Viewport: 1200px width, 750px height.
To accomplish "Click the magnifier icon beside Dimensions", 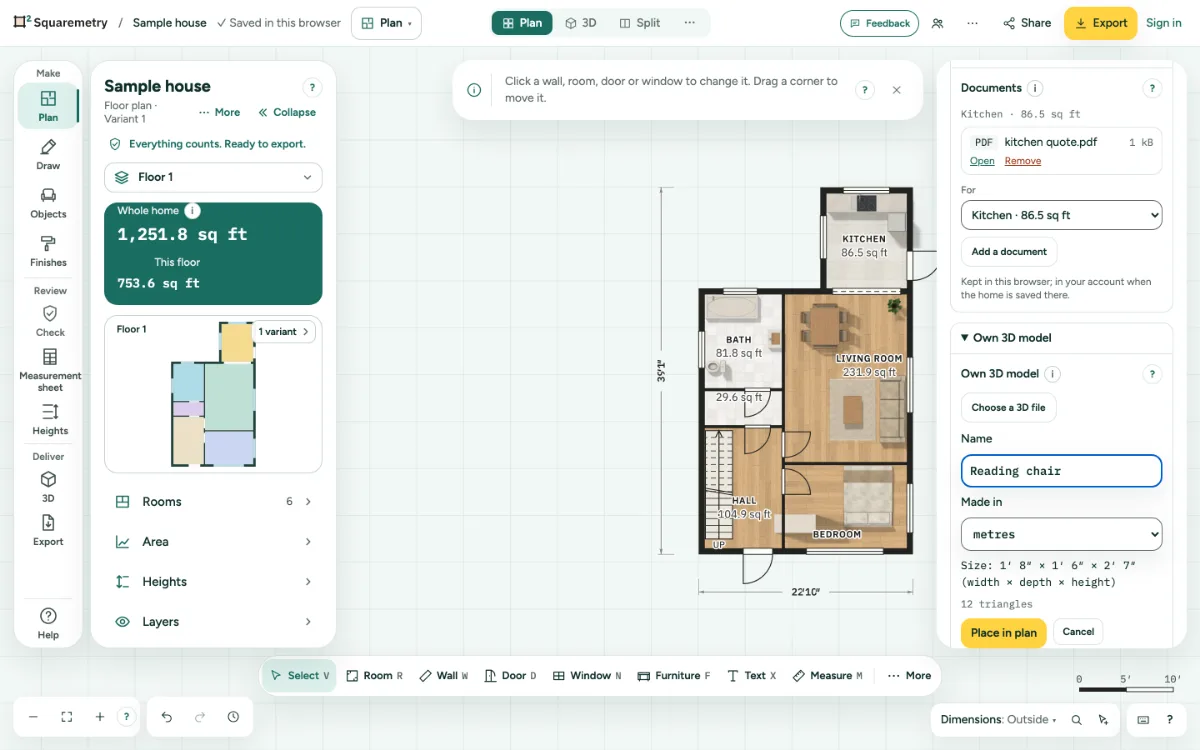I will click(x=1077, y=720).
